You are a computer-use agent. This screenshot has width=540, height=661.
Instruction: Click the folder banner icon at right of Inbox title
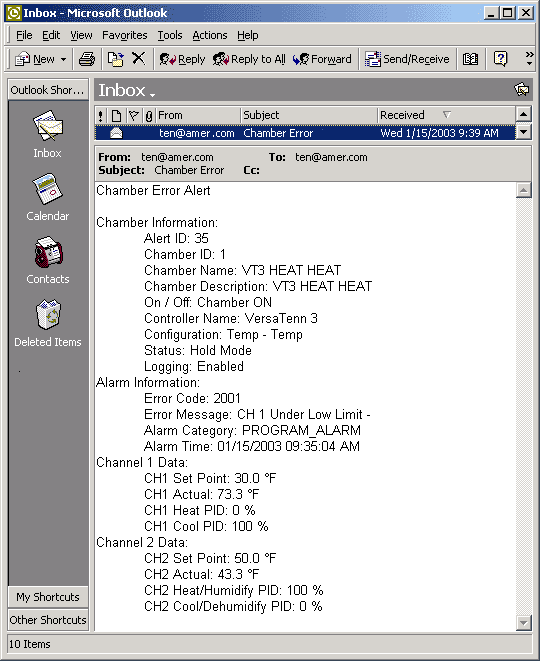pyautogui.click(x=521, y=89)
